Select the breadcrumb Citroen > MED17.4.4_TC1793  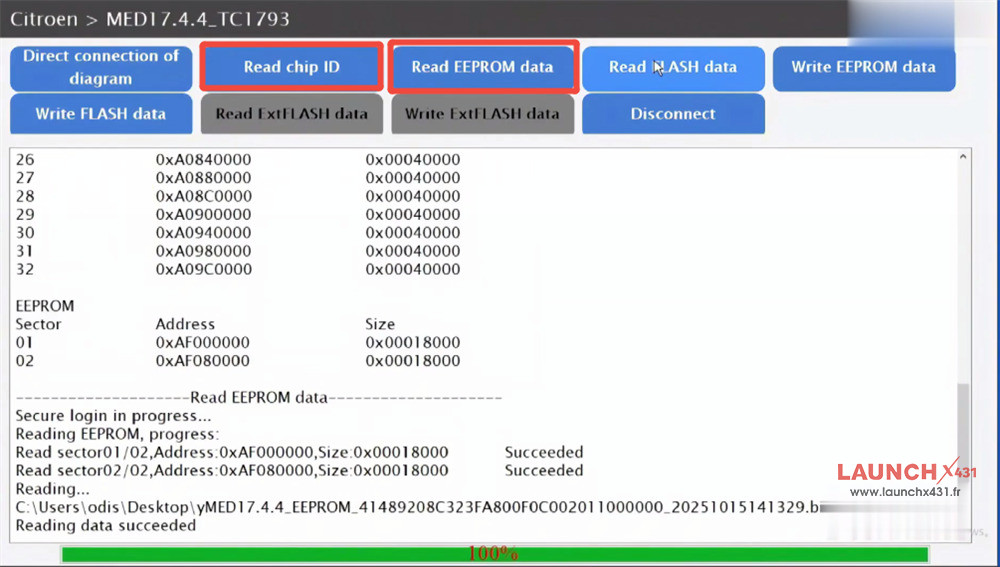pos(150,19)
